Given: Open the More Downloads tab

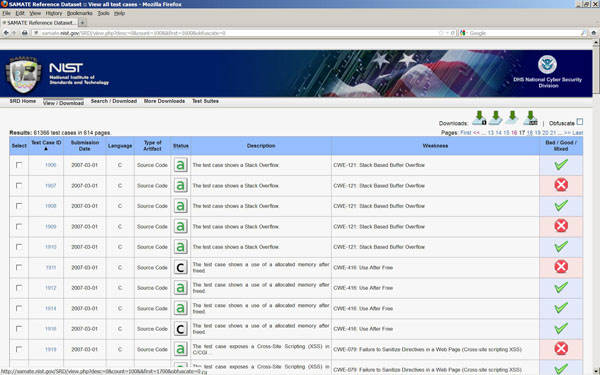Looking at the screenshot, I should click(x=164, y=101).
